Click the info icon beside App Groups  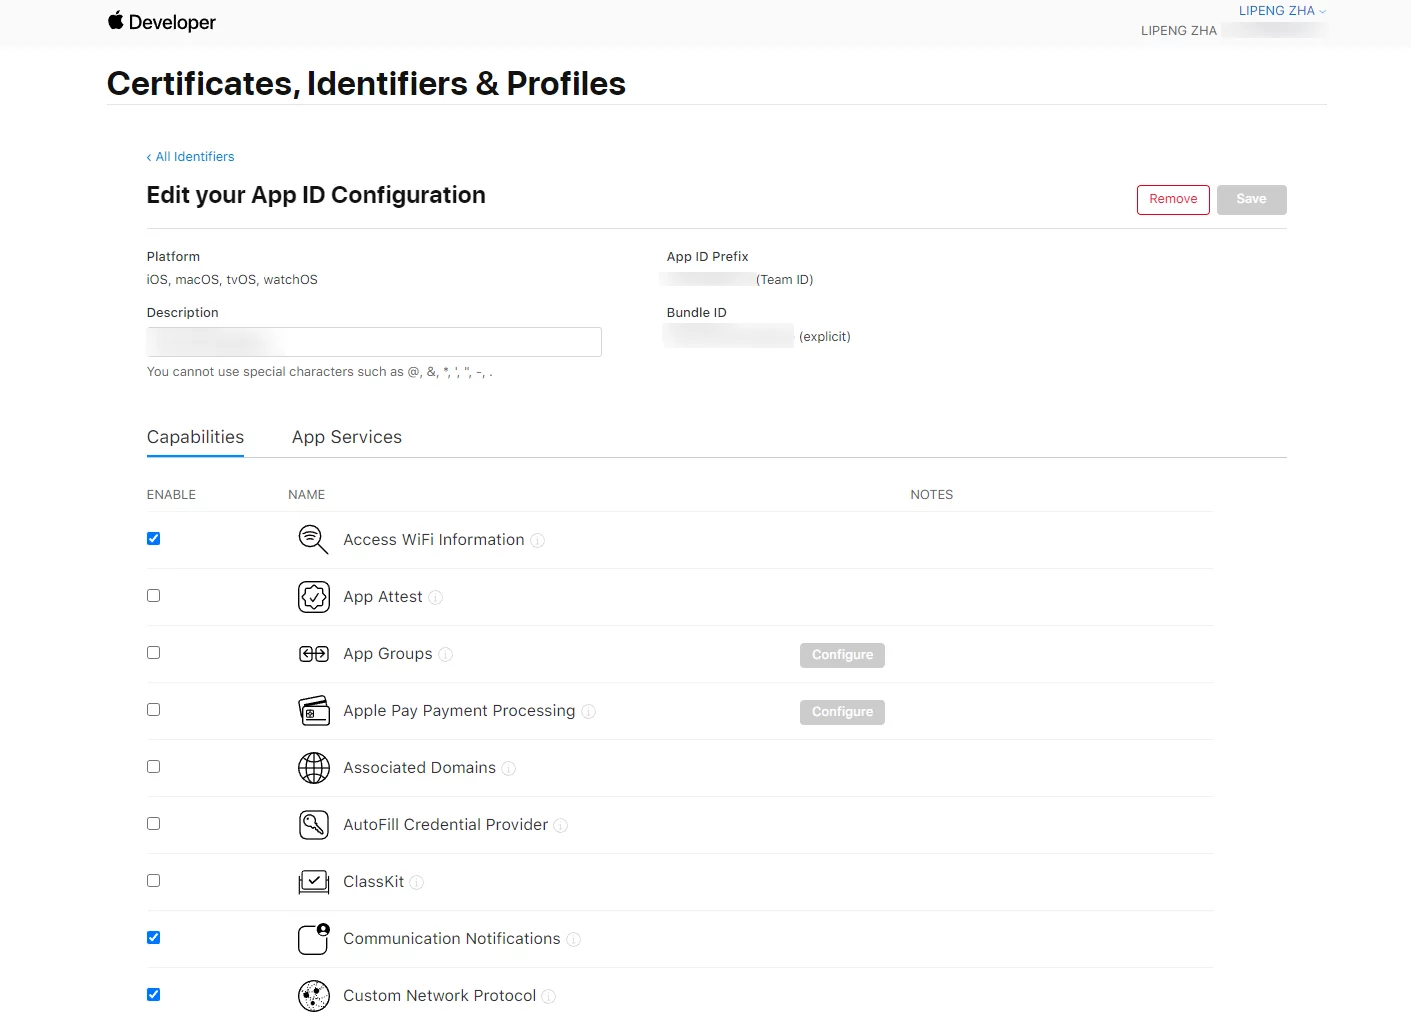tap(446, 655)
